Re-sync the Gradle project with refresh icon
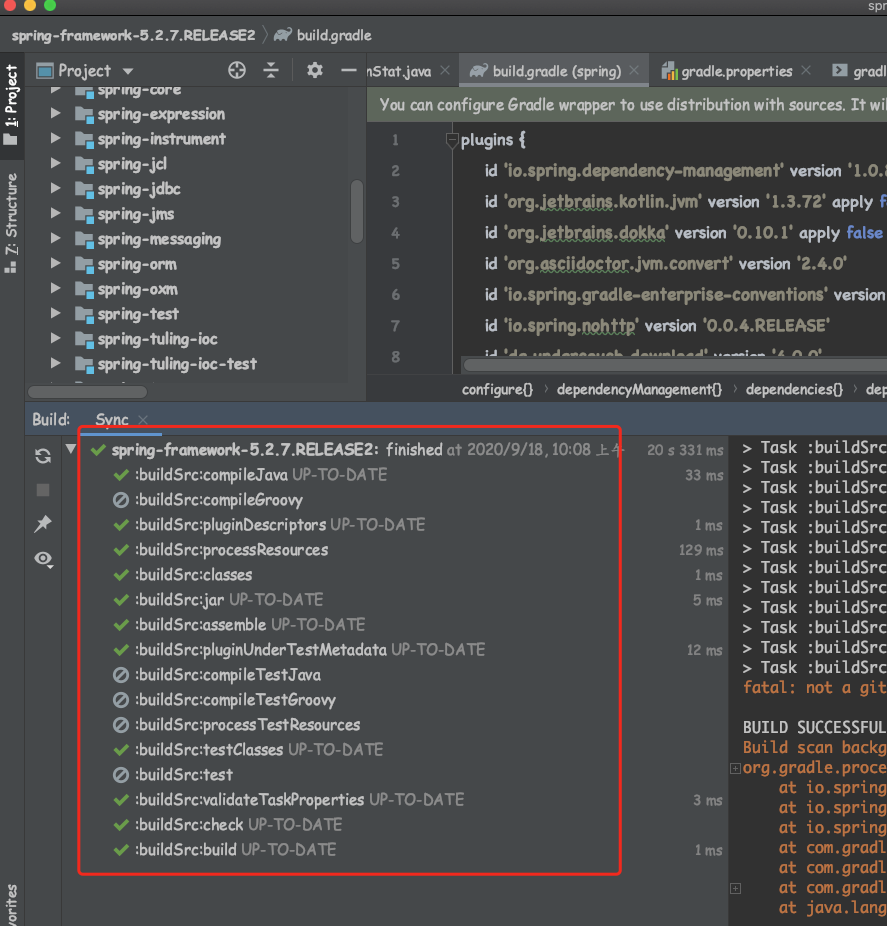Image resolution: width=887 pixels, height=926 pixels. (42, 455)
